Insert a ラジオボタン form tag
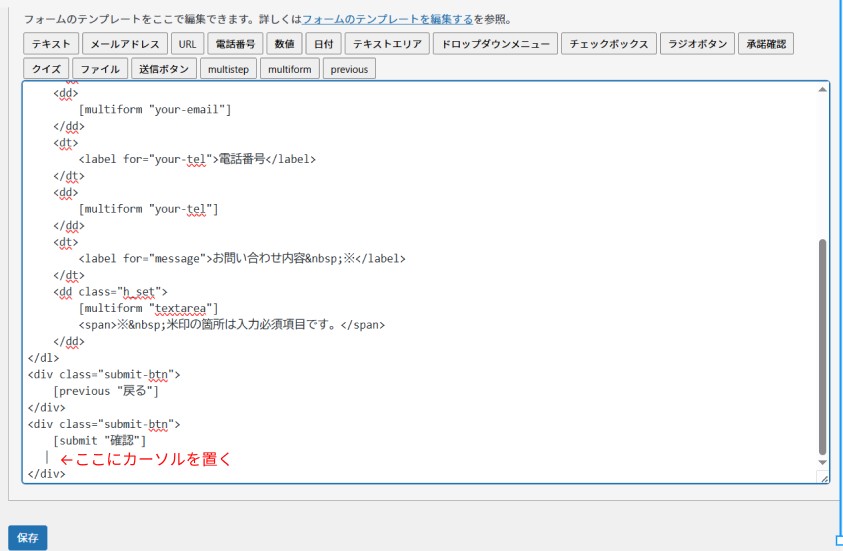This screenshot has height=551, width=843. [x=698, y=44]
